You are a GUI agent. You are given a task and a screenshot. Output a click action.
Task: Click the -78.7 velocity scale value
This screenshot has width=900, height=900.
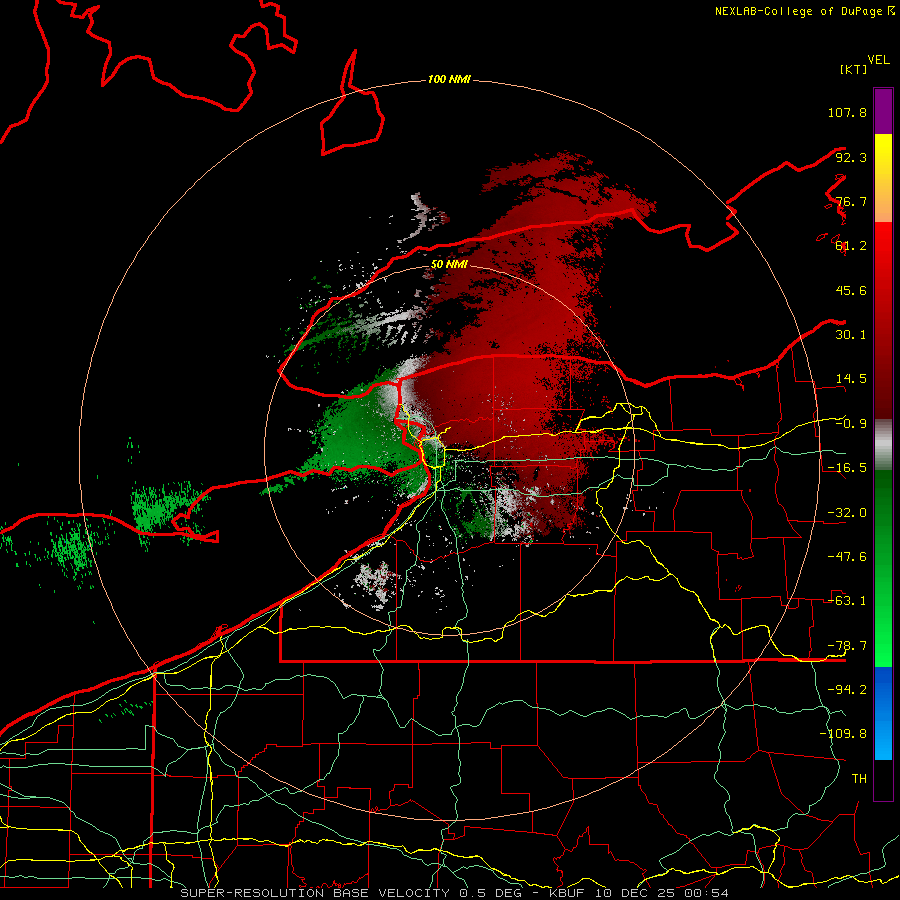coord(847,646)
